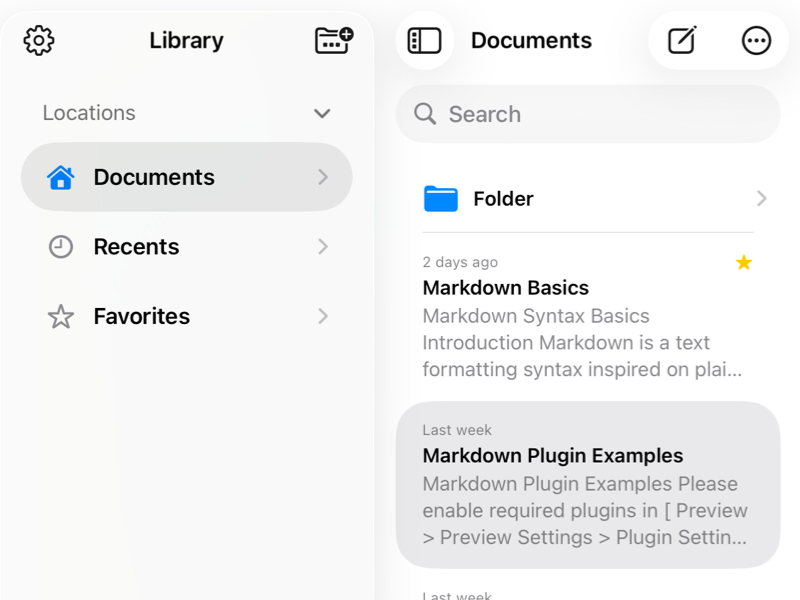The width and height of the screenshot is (800, 600).
Task: Expand the Documents row chevron
Action: (323, 177)
